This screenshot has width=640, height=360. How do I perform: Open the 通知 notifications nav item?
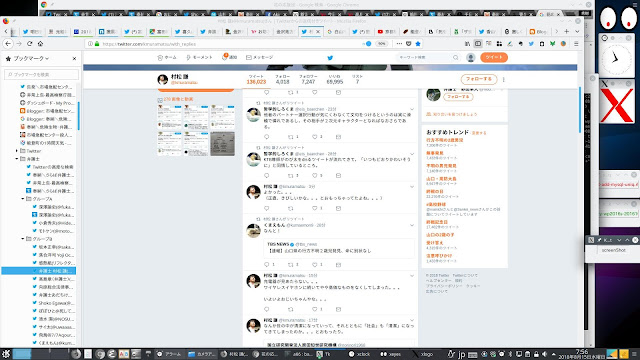point(229,57)
